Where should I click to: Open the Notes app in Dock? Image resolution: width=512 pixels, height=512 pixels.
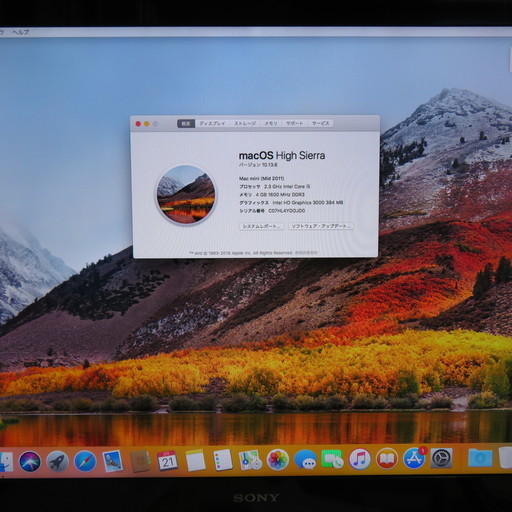point(195,460)
